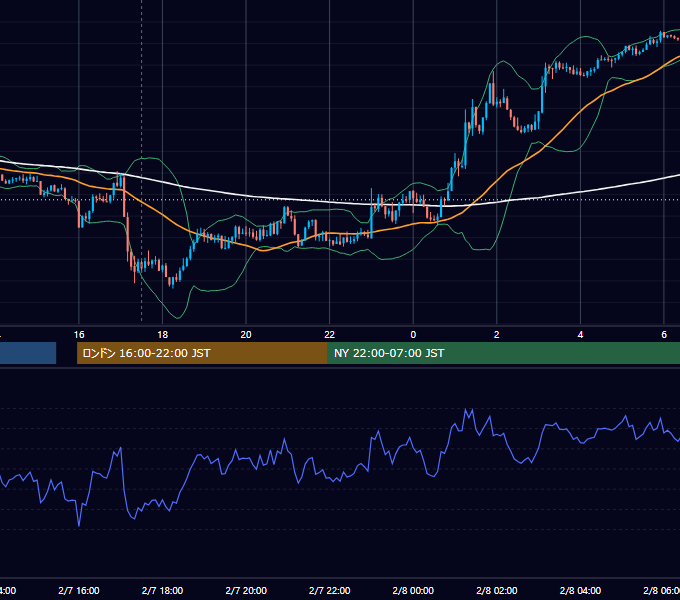Click the blue session bar before London
Viewport: 680px width, 600px height.
[28, 353]
